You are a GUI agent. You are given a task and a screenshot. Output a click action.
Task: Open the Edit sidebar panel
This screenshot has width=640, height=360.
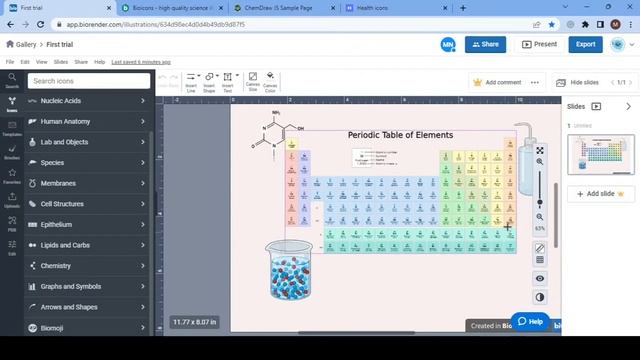coord(12,247)
